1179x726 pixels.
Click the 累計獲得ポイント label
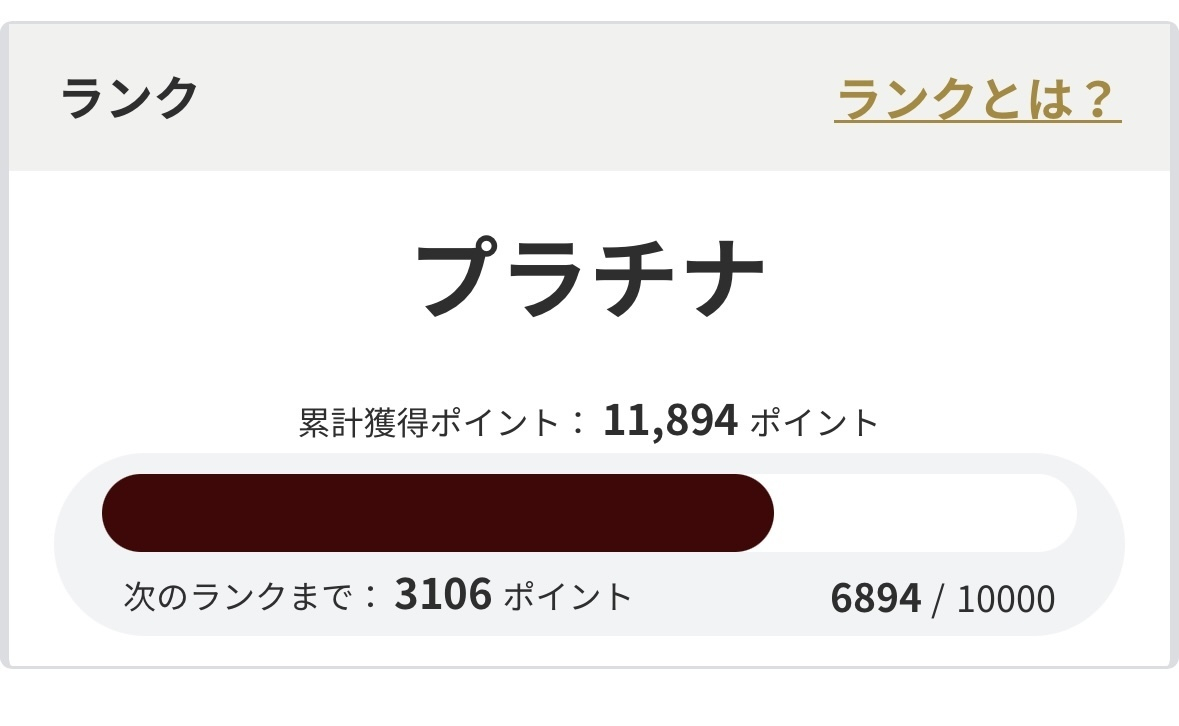428,422
